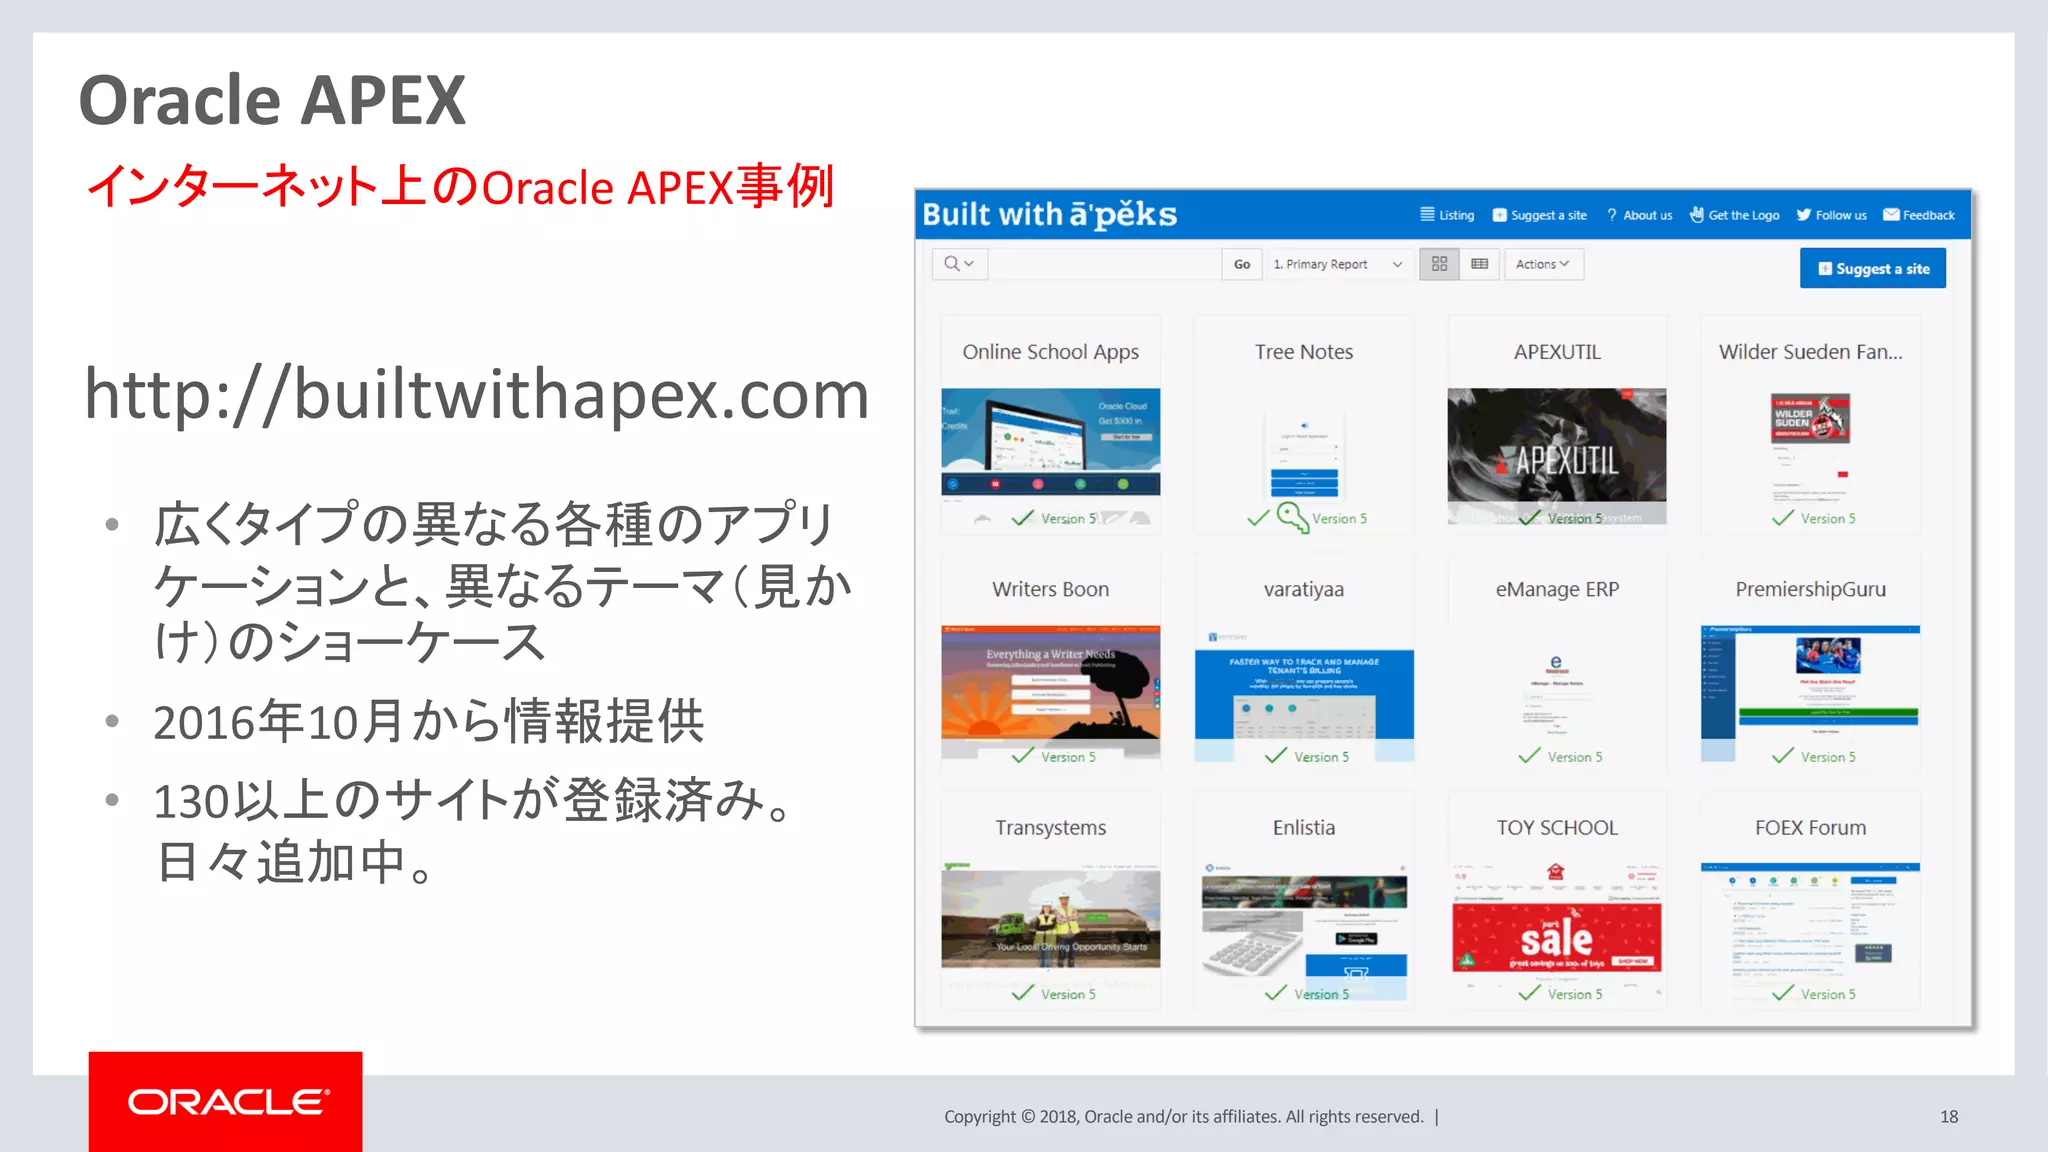Open the About us link
This screenshot has width=2048, height=1152.
[x=1639, y=215]
